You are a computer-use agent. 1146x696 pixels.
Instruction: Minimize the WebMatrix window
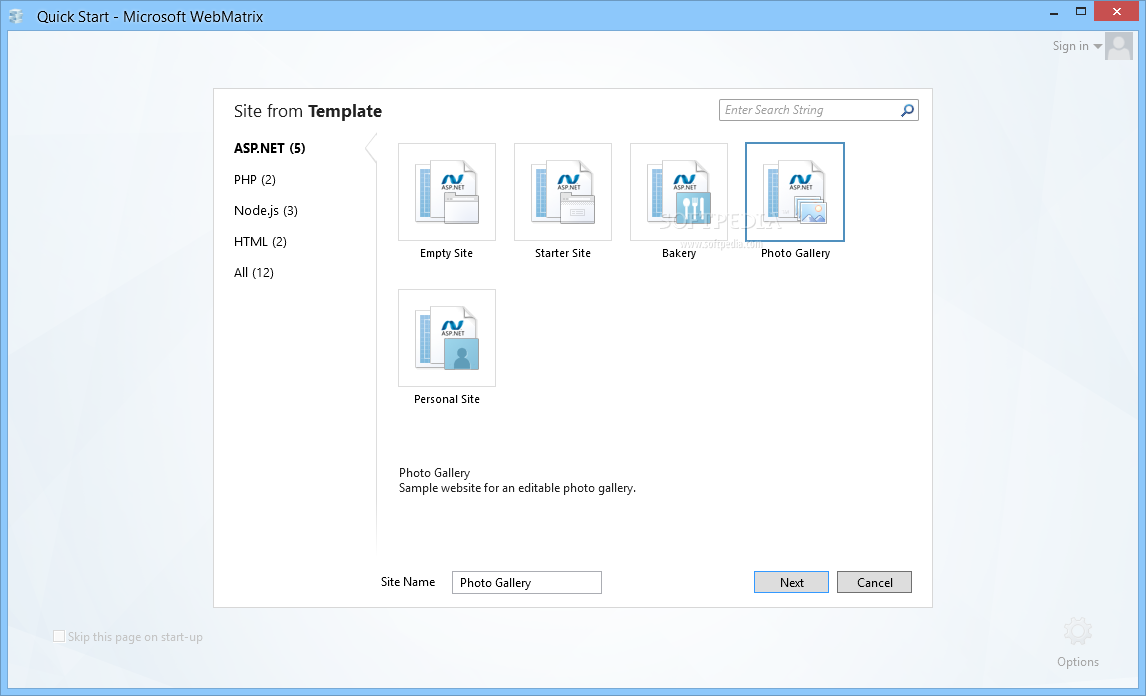click(x=1054, y=12)
